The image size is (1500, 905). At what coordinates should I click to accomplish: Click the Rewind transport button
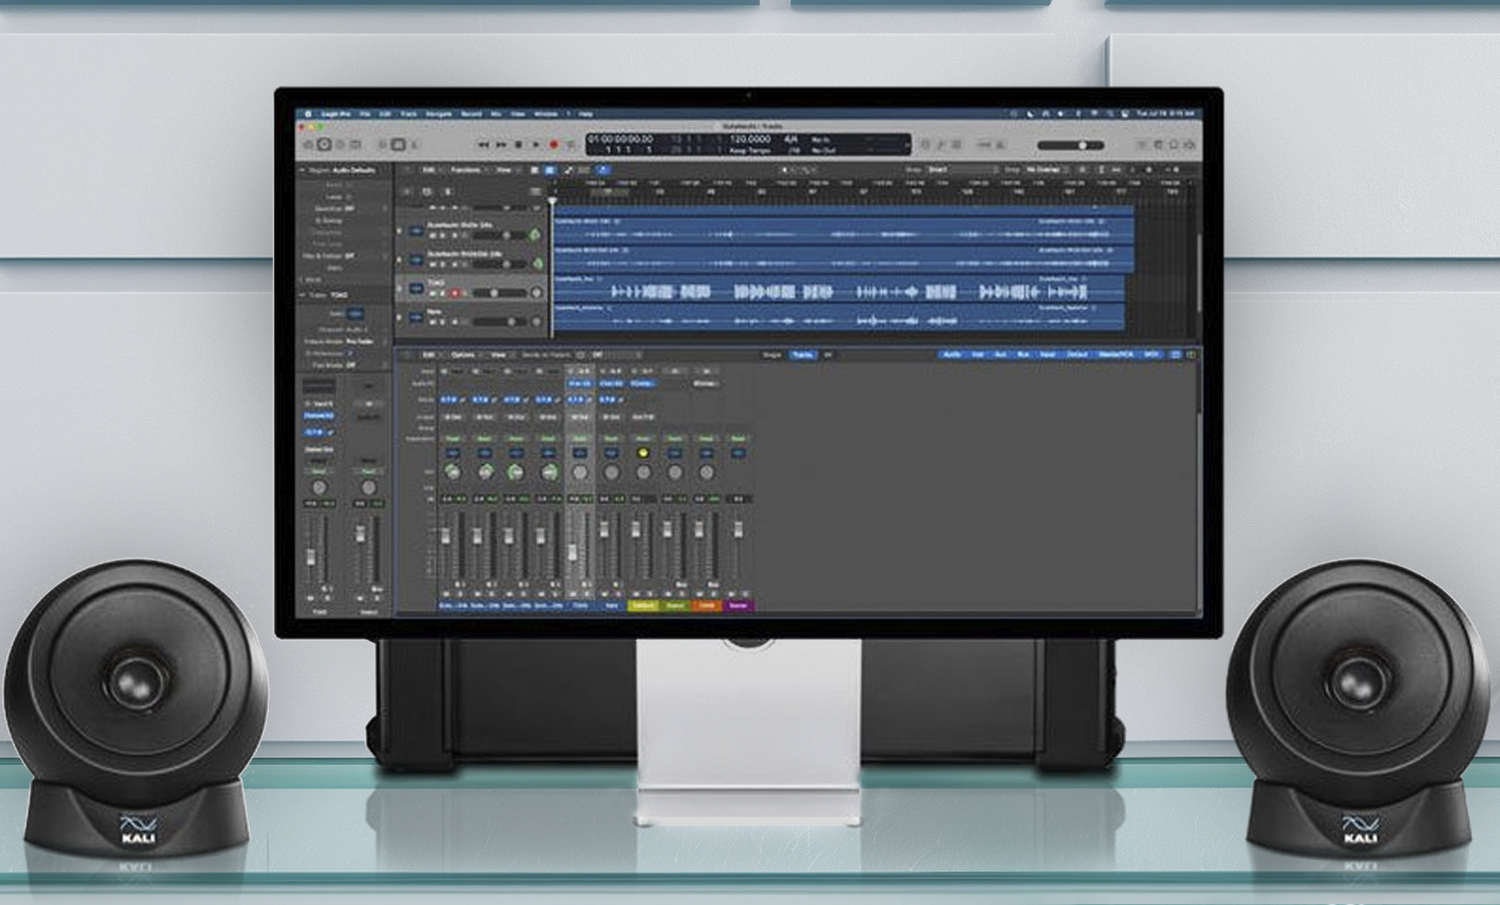point(483,145)
